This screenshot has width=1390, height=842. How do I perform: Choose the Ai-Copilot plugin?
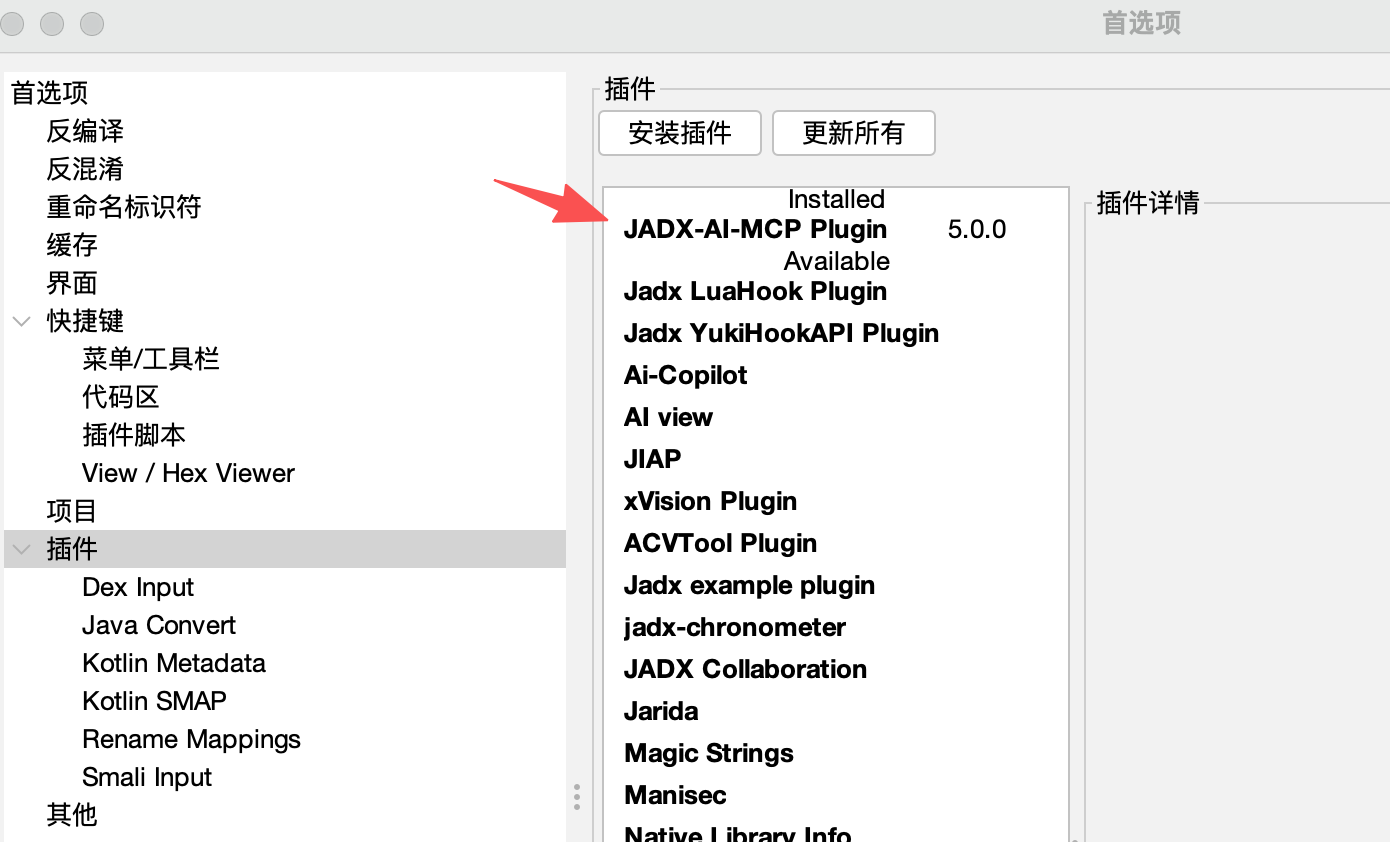[x=685, y=376]
